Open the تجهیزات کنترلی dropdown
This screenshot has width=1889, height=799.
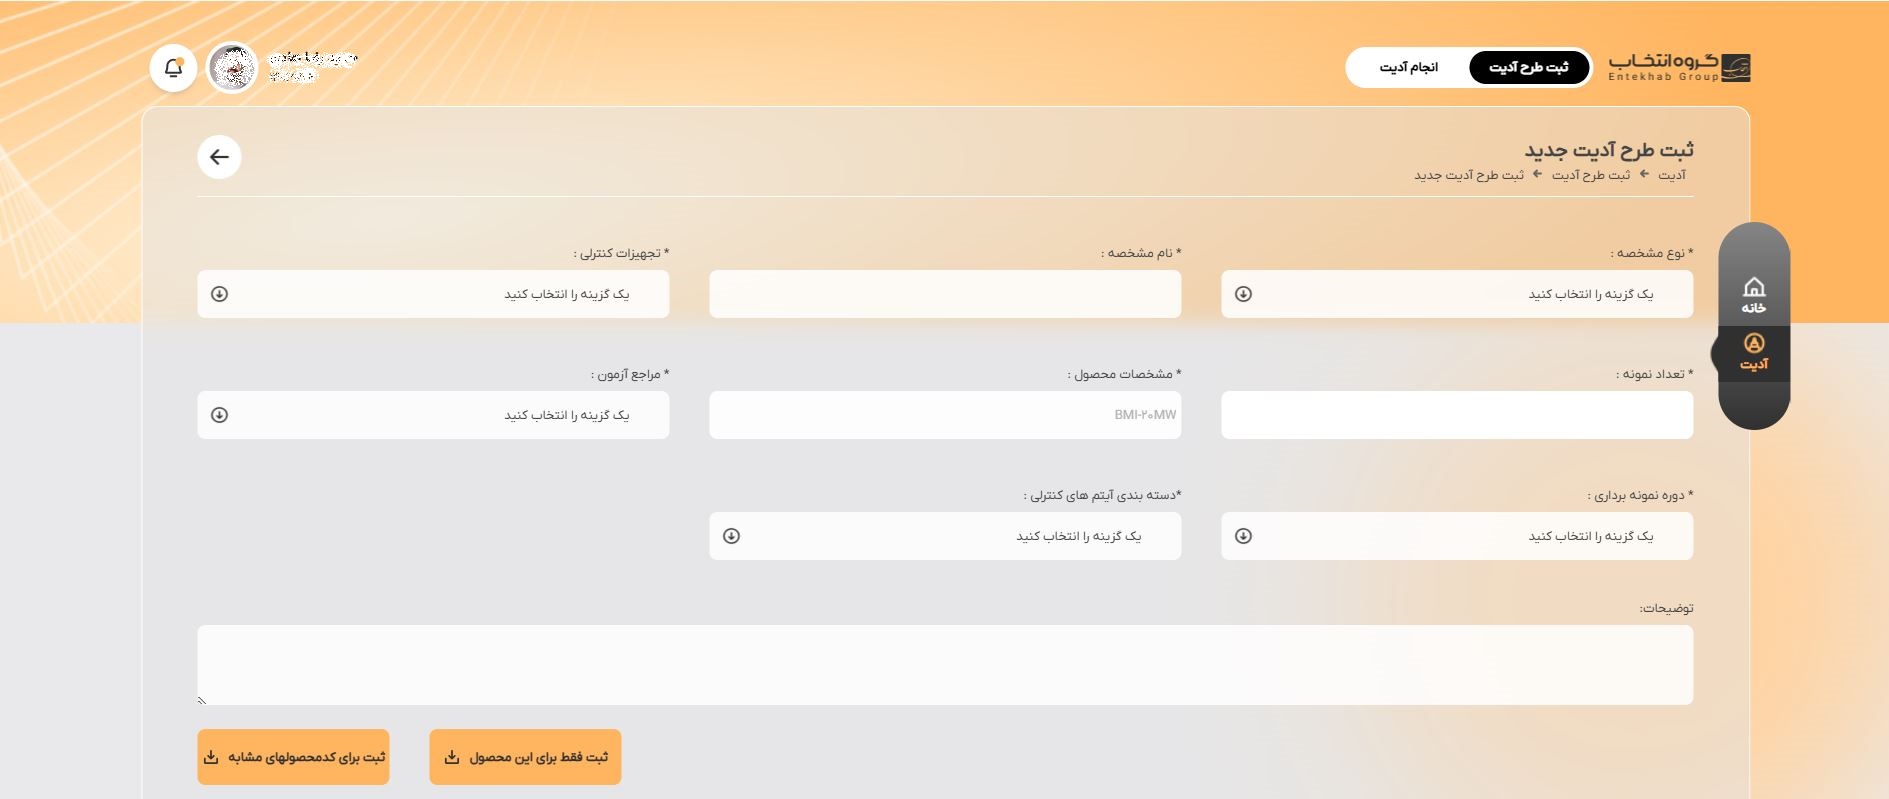tap(433, 294)
